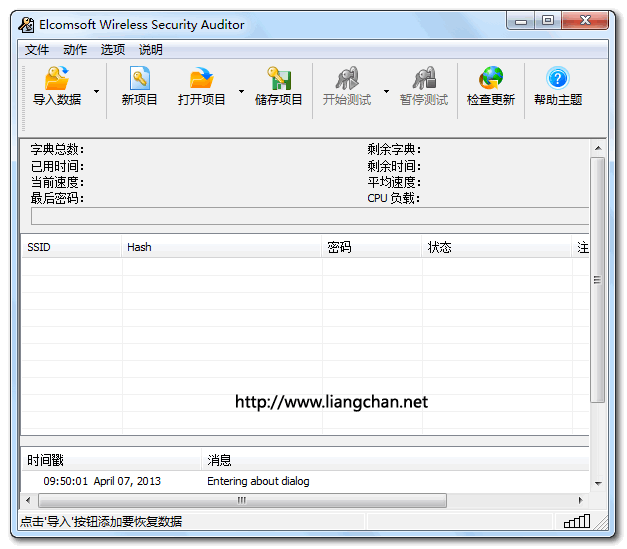Sort by the SSID column header
The height and width of the screenshot is (549, 627).
tap(71, 247)
